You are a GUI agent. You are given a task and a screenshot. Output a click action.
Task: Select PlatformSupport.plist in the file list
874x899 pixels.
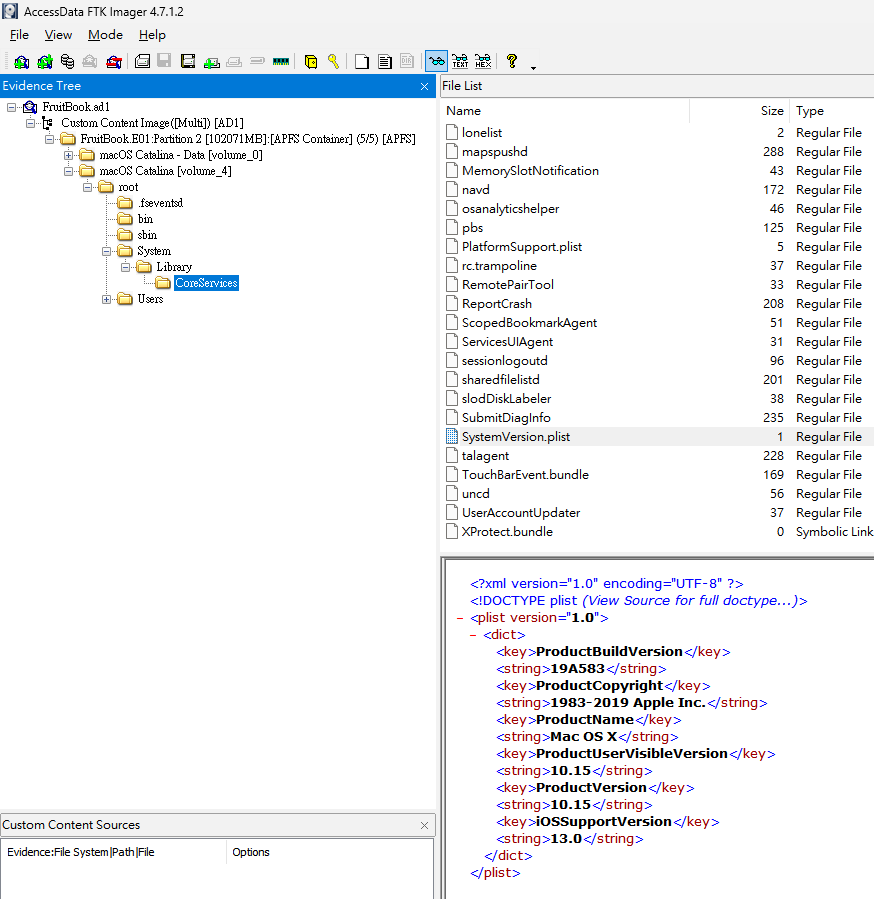tap(658, 247)
